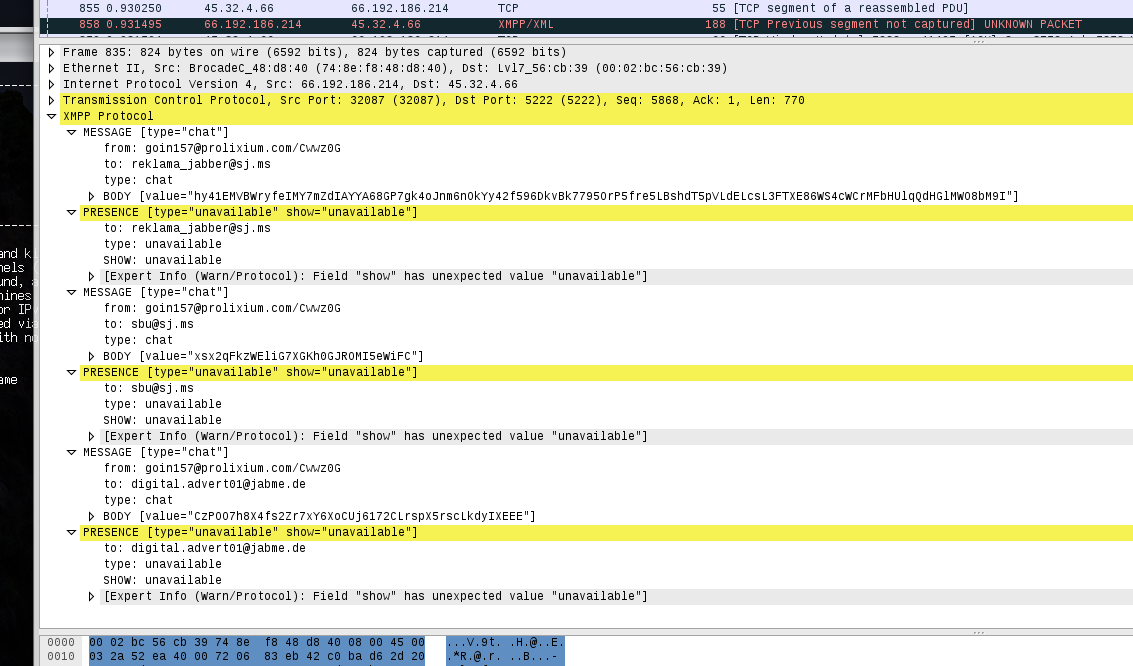Collapse first MESSAGE addressed to reklama_jabber@sj.ms
The width and height of the screenshot is (1133, 666).
[72, 132]
